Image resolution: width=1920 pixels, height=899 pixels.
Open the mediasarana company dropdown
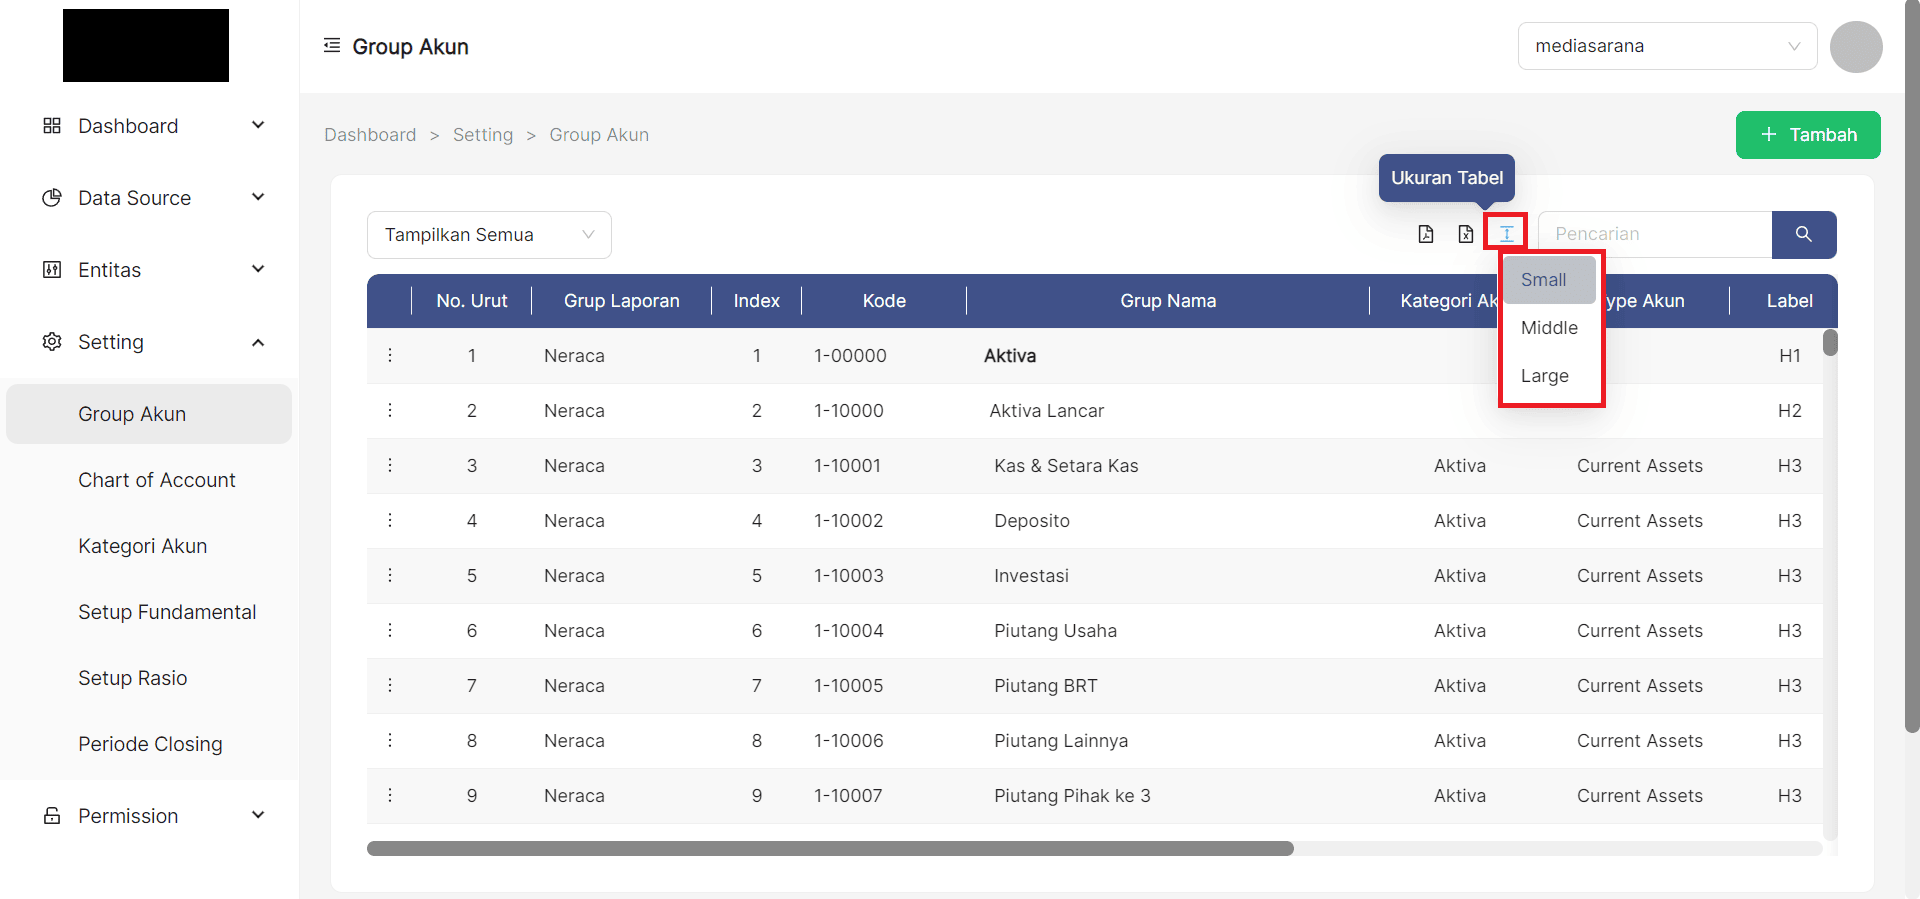tap(1666, 46)
